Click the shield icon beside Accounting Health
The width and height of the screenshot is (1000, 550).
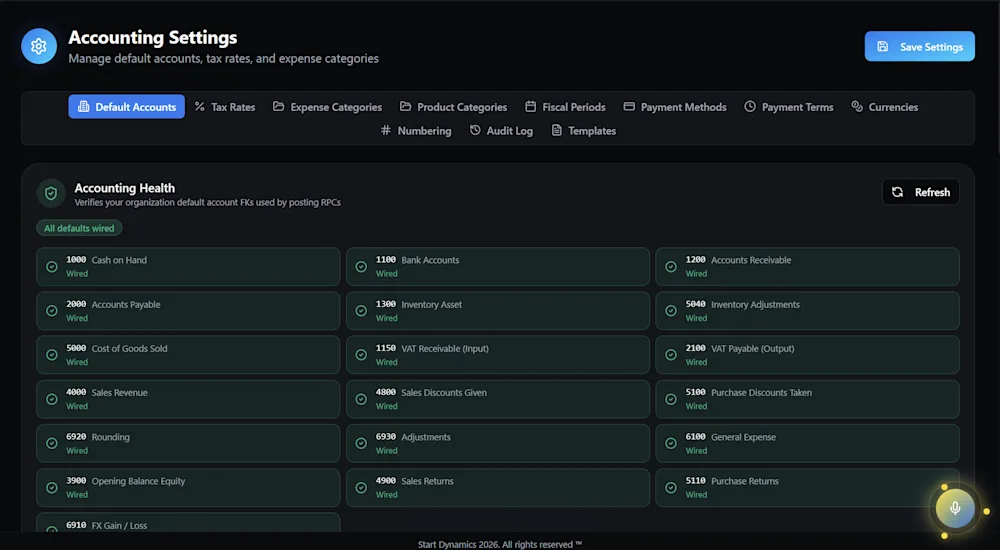tap(51, 193)
